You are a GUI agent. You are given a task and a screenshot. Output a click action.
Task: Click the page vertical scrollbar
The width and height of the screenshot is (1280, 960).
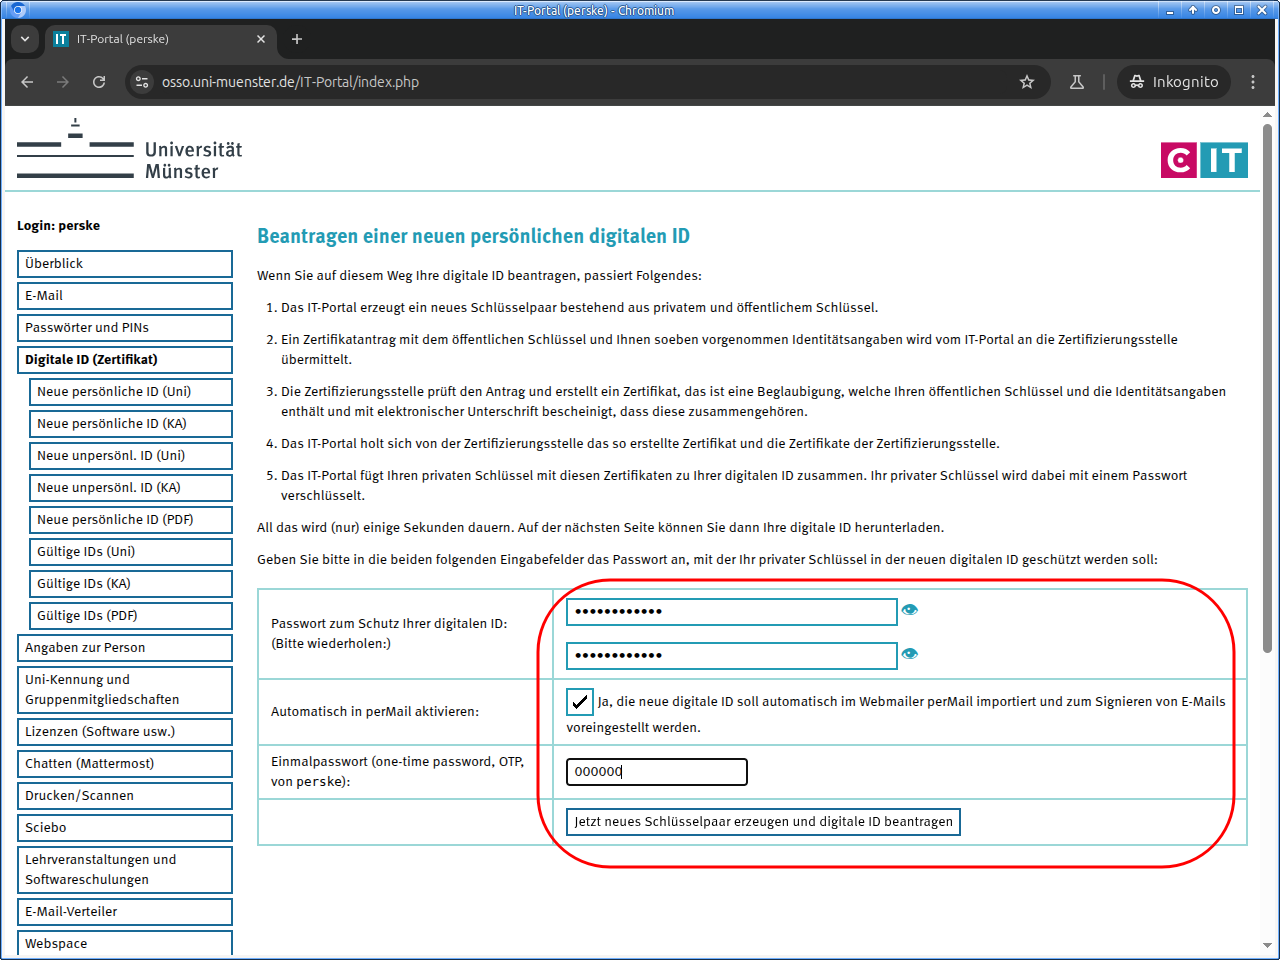tap(1267, 400)
